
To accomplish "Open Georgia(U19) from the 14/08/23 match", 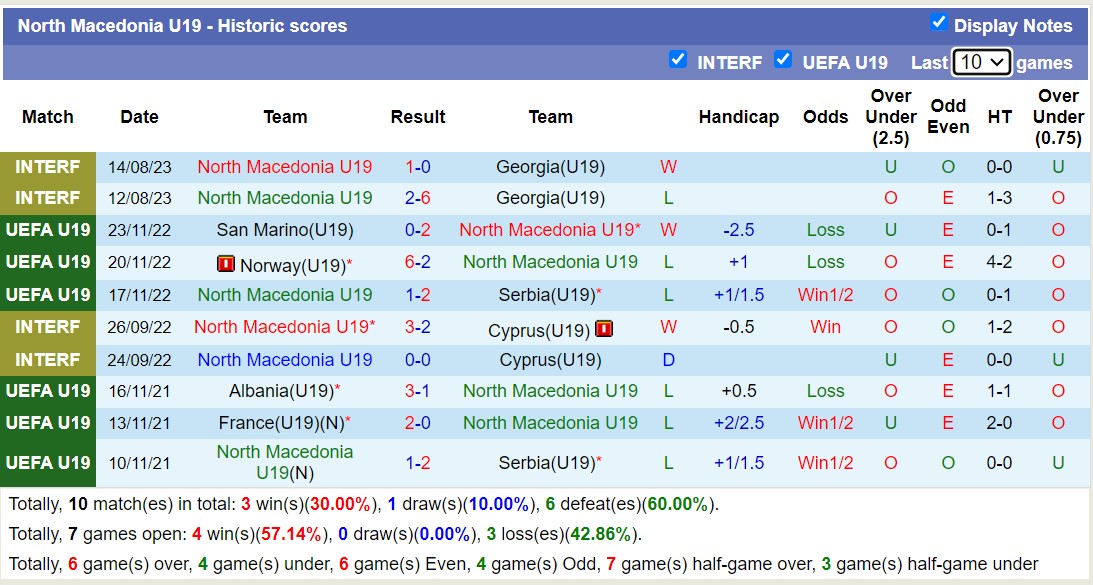I will coord(550,167).
